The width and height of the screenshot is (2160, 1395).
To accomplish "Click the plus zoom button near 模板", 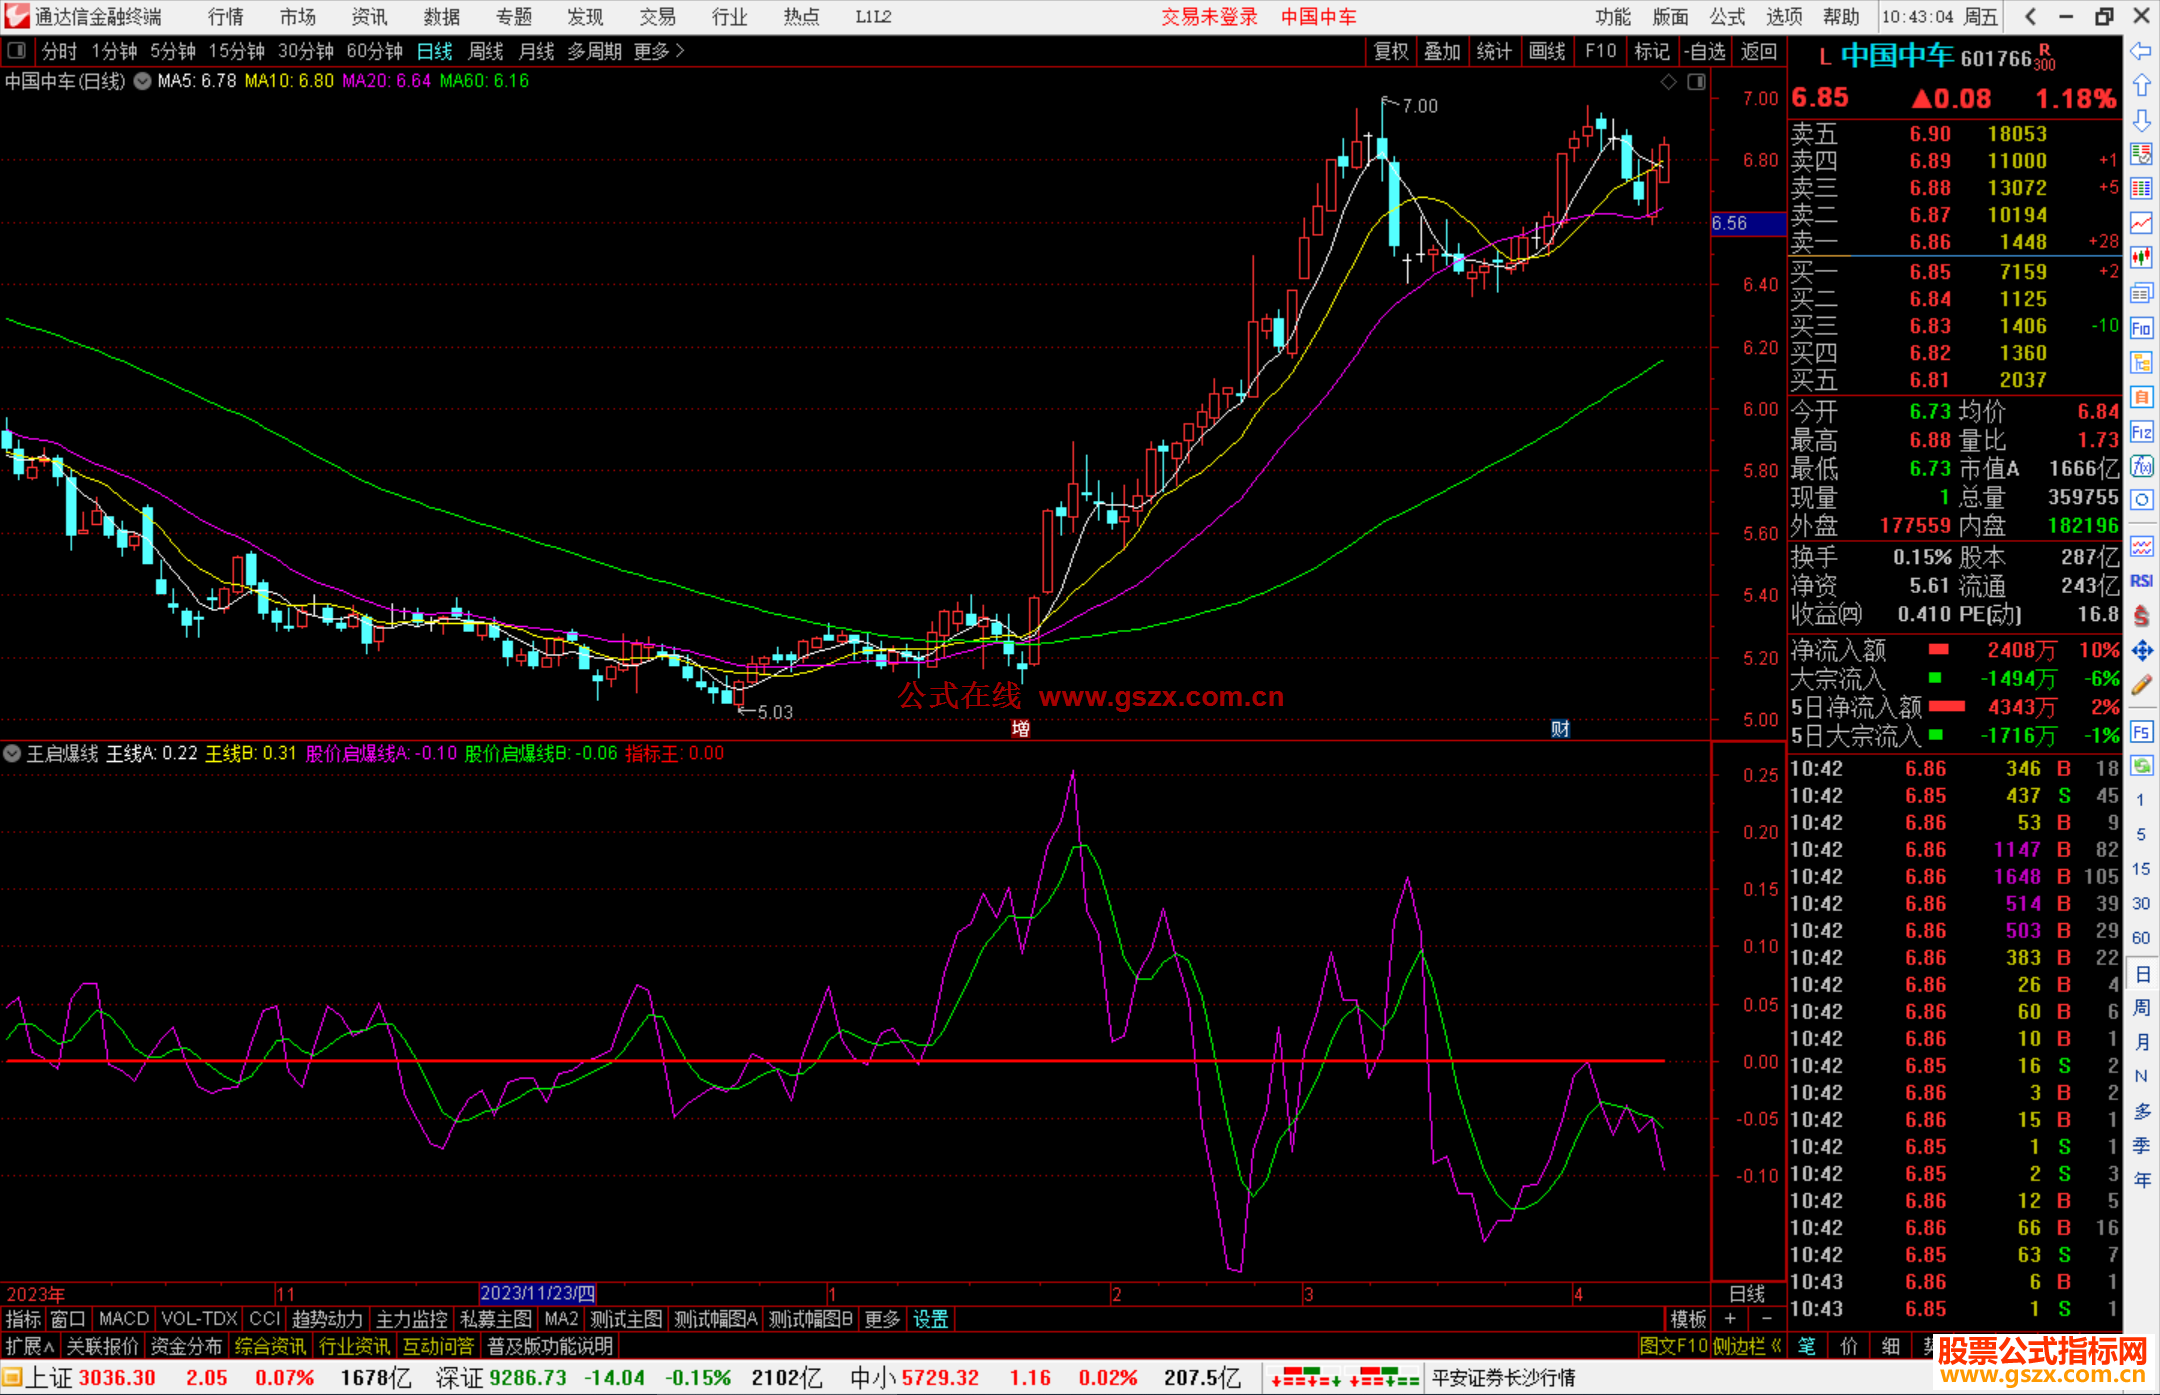I will pyautogui.click(x=1730, y=1319).
